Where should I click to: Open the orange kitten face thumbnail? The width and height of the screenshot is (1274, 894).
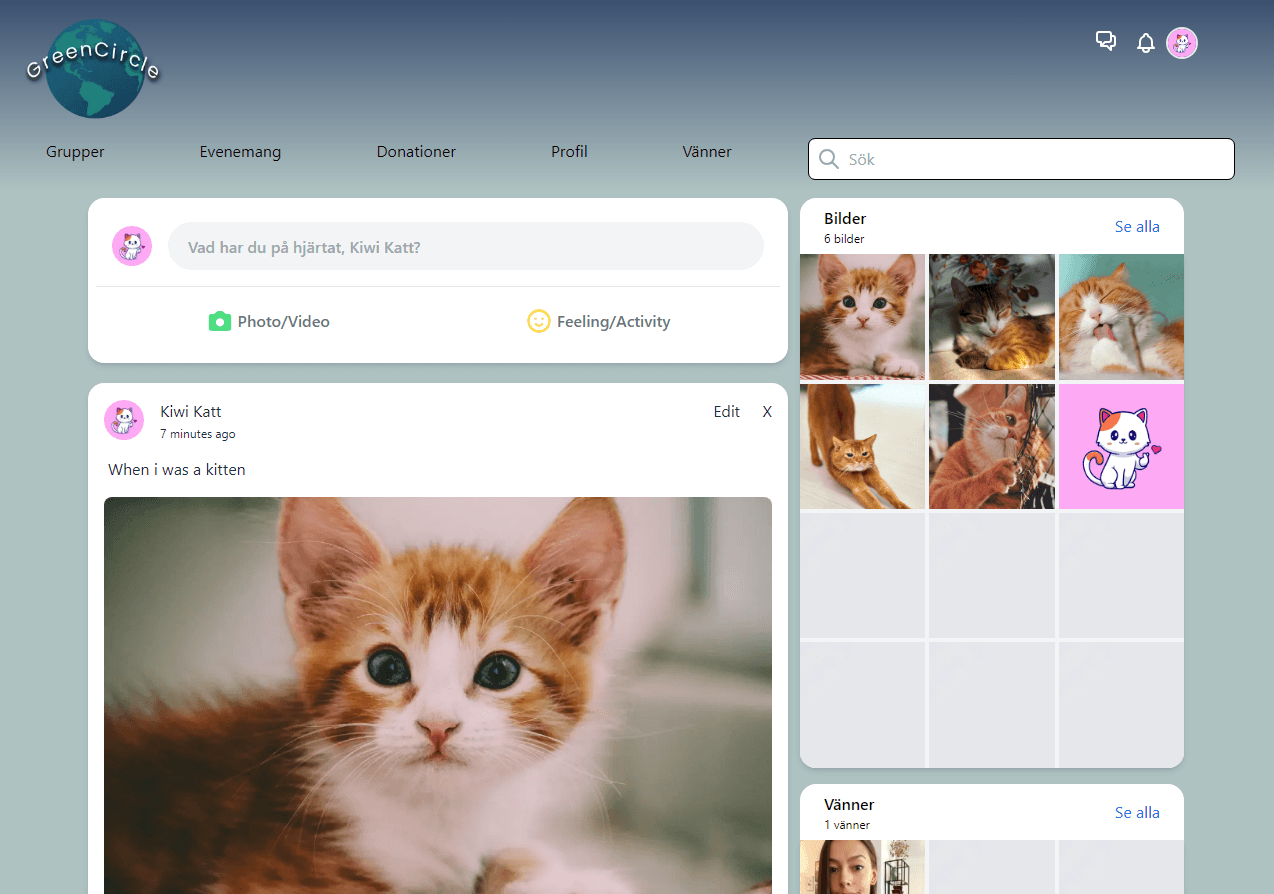(x=862, y=317)
